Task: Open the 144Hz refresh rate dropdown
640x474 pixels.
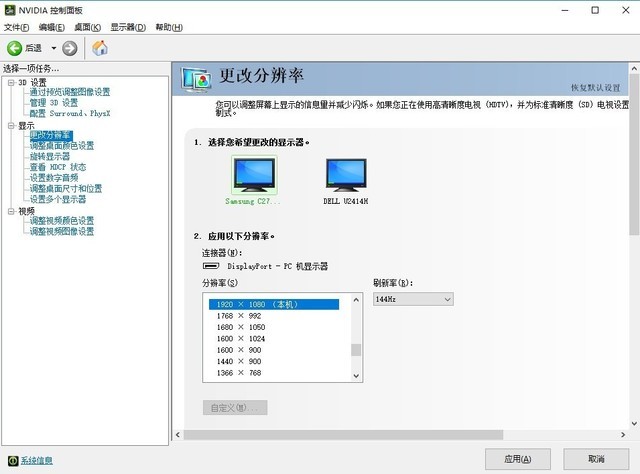Action: click(x=413, y=299)
